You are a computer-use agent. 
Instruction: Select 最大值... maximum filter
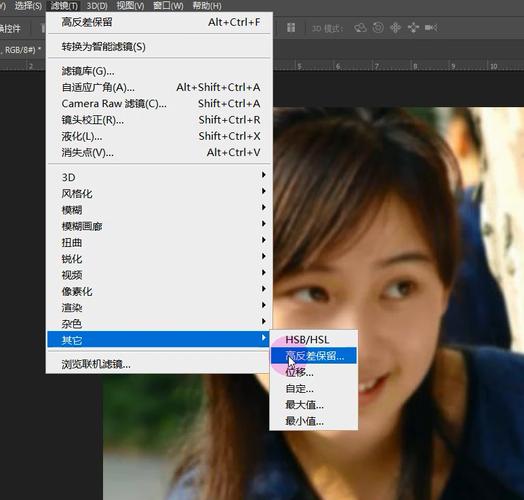[314, 405]
